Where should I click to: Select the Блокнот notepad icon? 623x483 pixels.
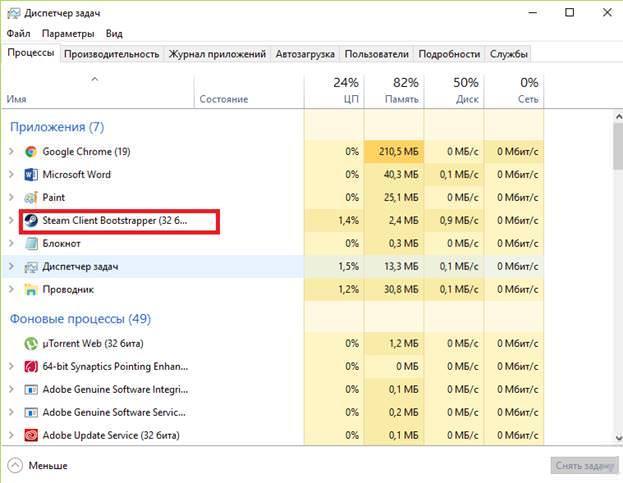click(31, 243)
